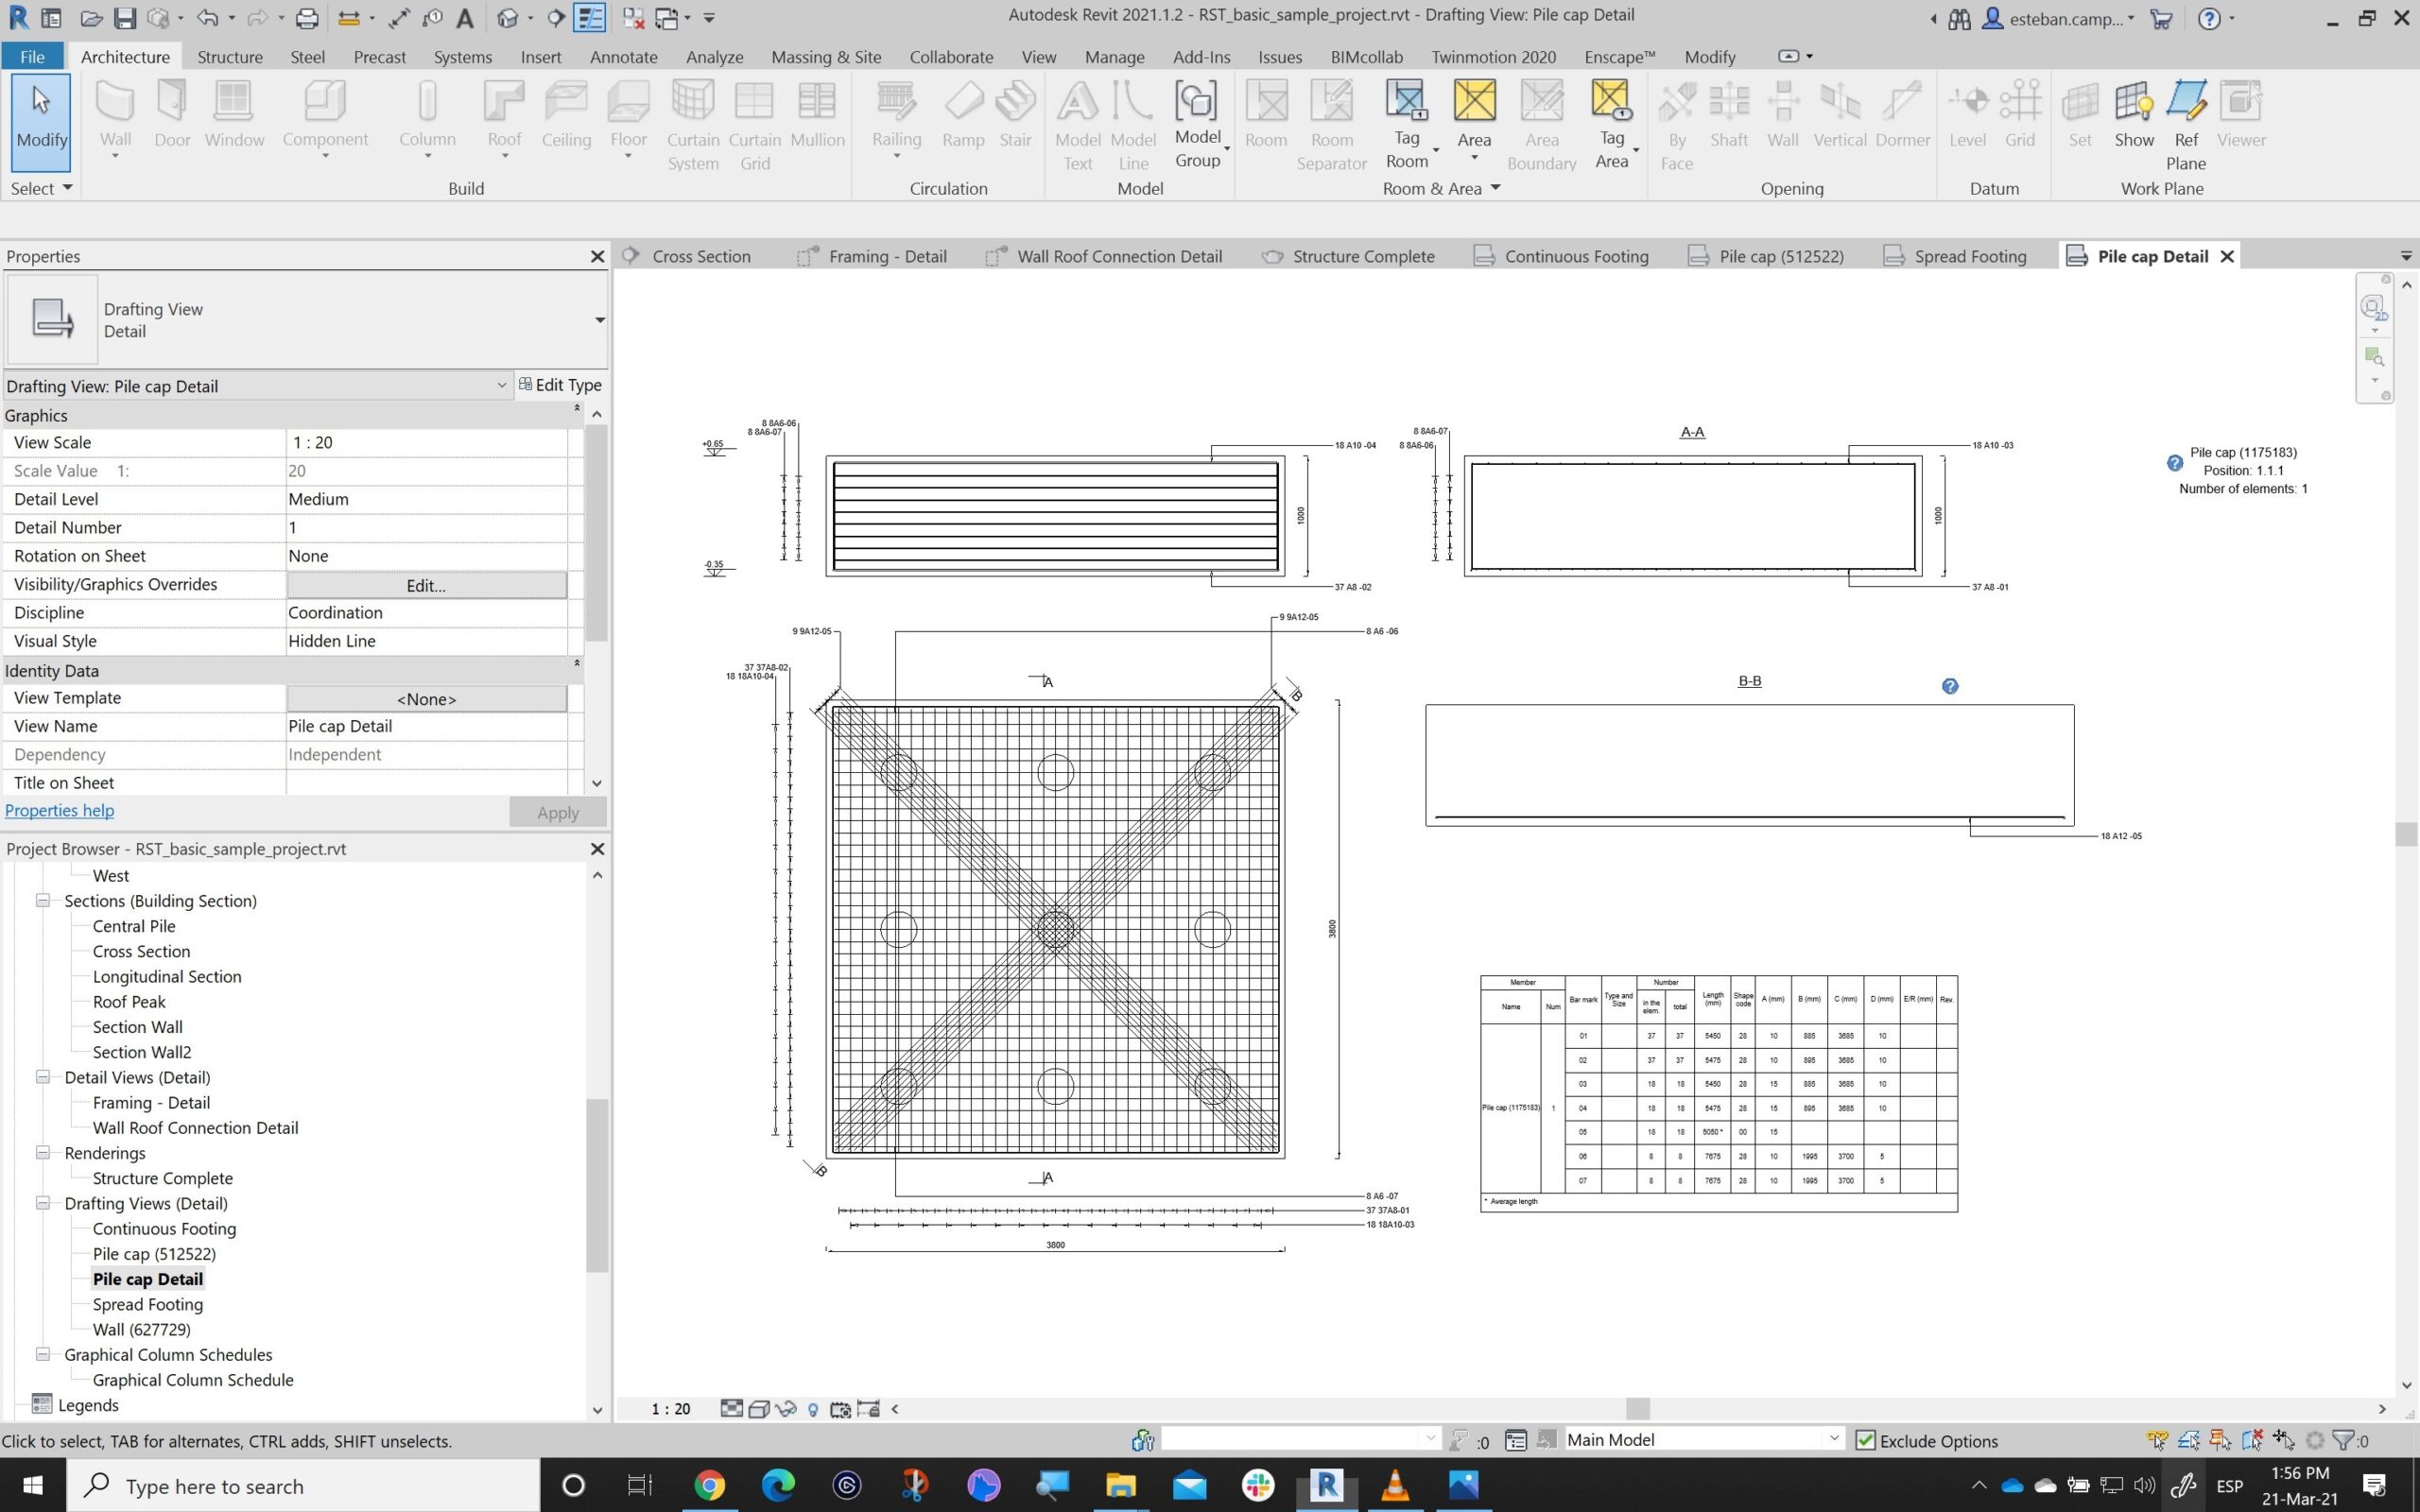2420x1512 pixels.
Task: Collapse the Drafting Views (Detail) node
Action: [43, 1203]
